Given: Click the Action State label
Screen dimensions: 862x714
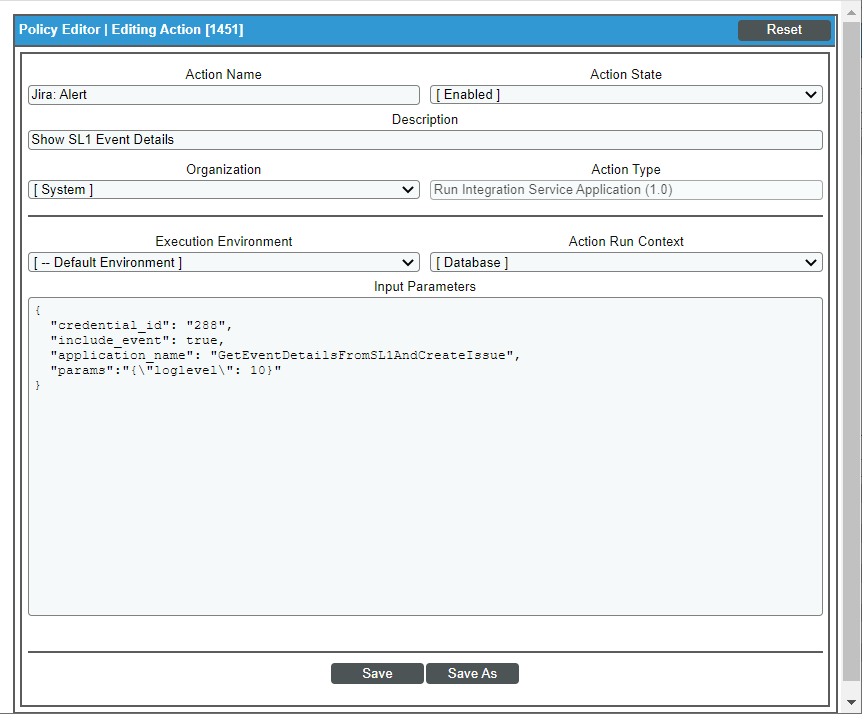Looking at the screenshot, I should (x=626, y=74).
